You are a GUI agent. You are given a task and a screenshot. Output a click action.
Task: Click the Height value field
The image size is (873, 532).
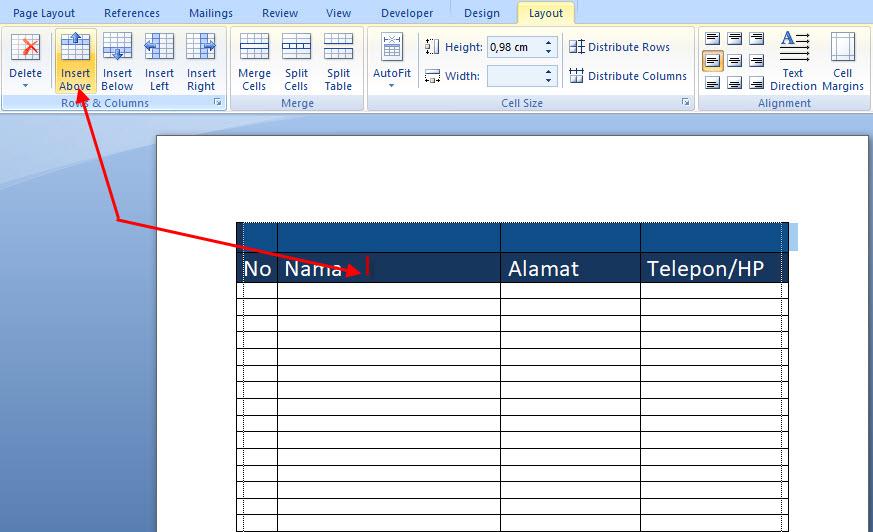tap(514, 47)
